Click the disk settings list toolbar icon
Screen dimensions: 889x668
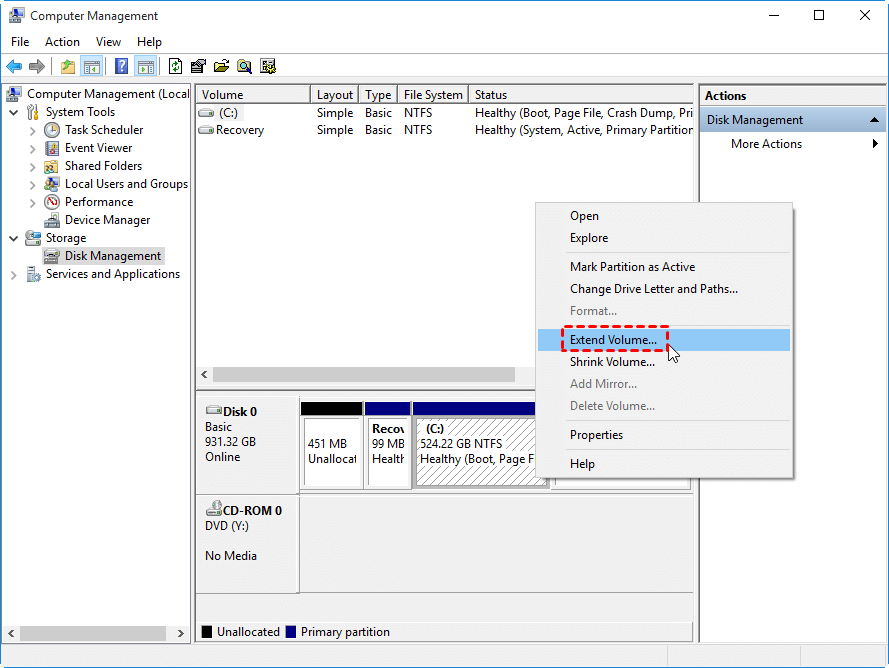pyautogui.click(x=268, y=67)
